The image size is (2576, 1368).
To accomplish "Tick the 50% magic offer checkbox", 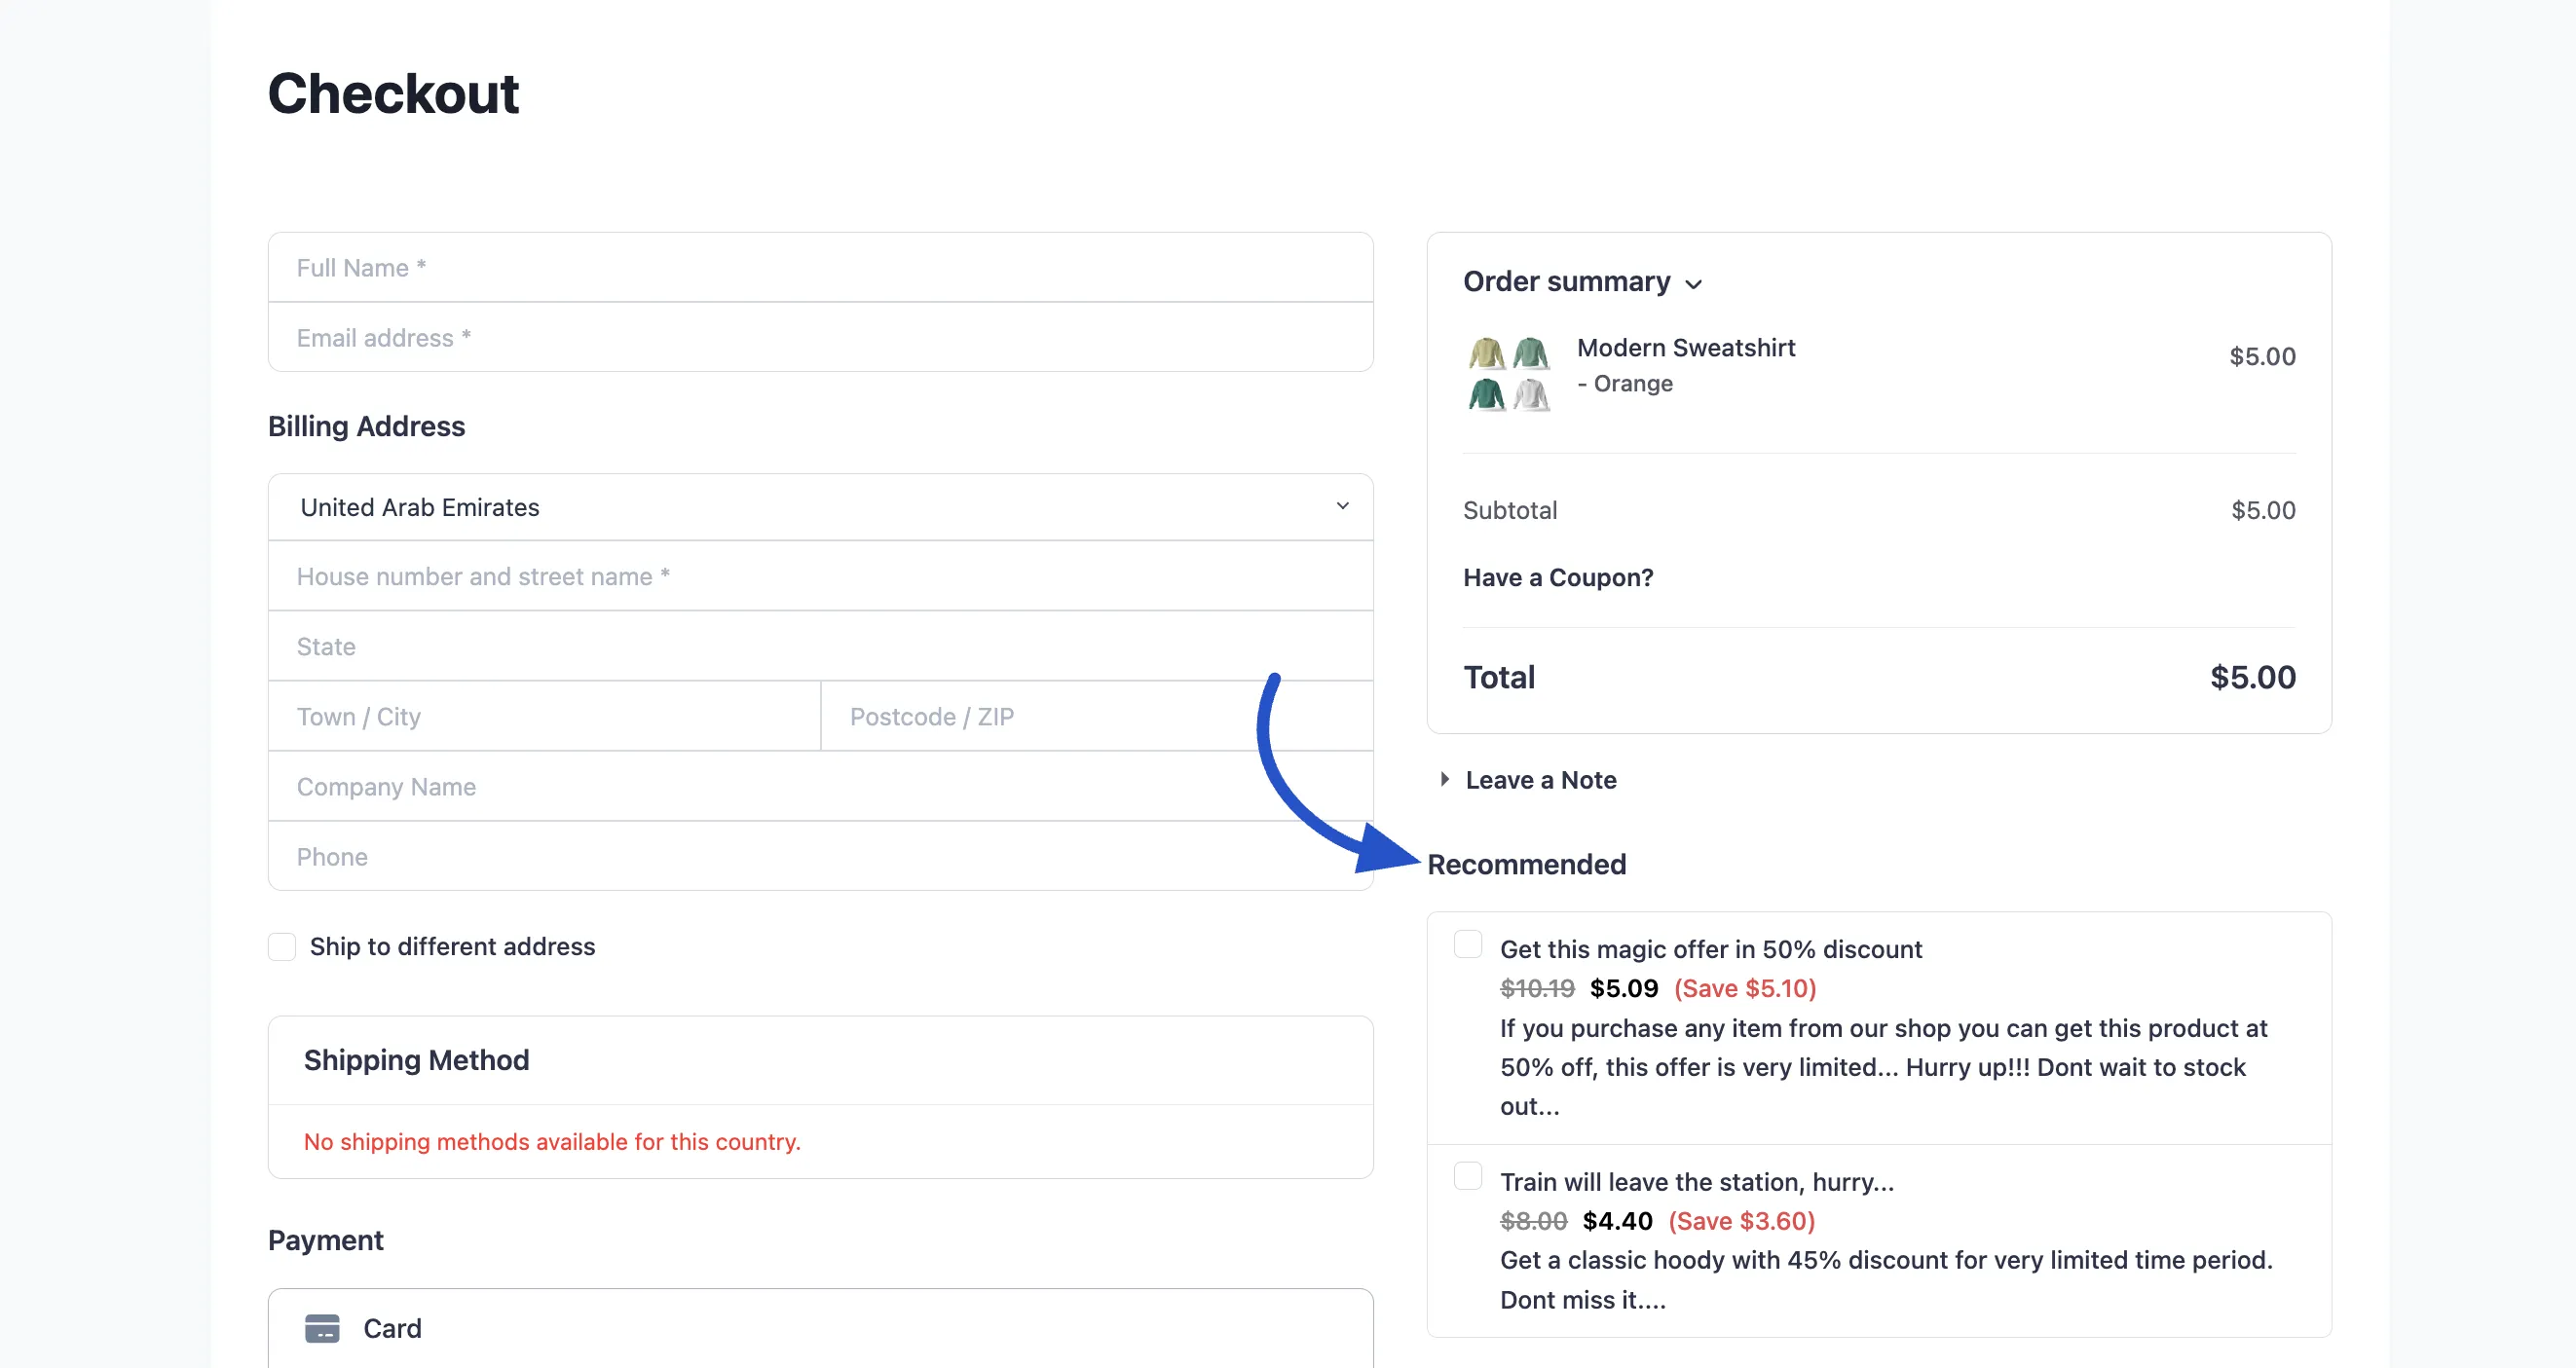I will [x=1467, y=944].
